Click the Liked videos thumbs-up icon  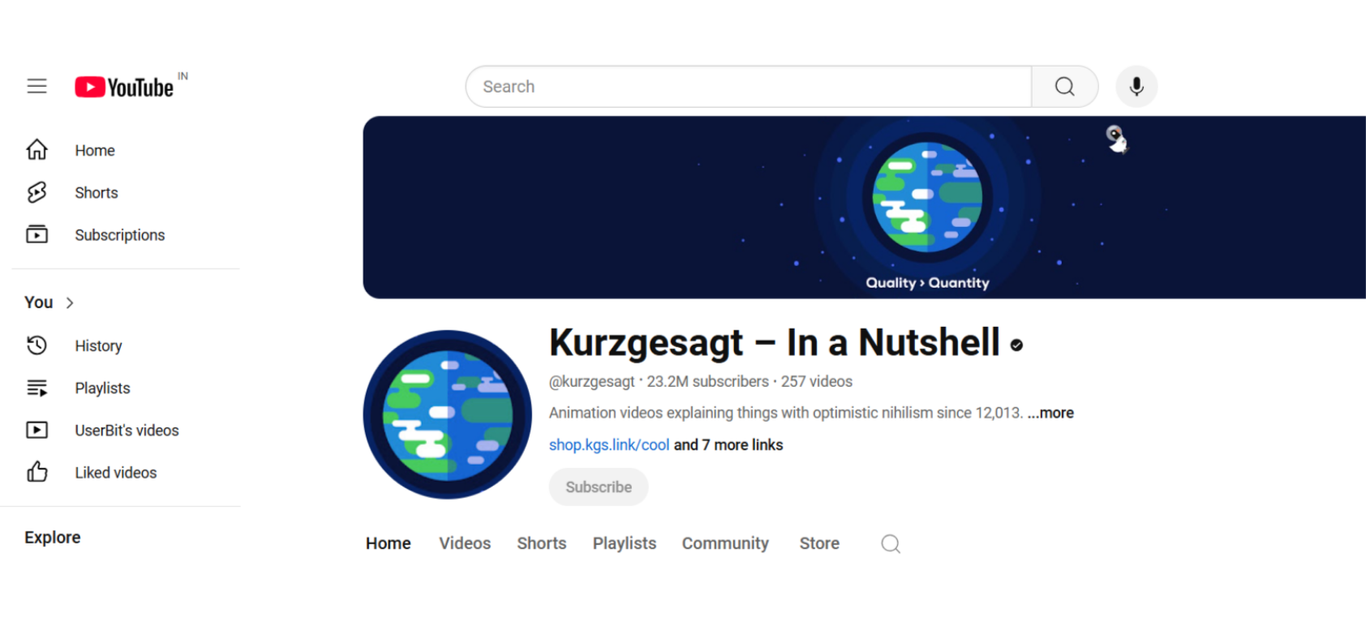[37, 472]
